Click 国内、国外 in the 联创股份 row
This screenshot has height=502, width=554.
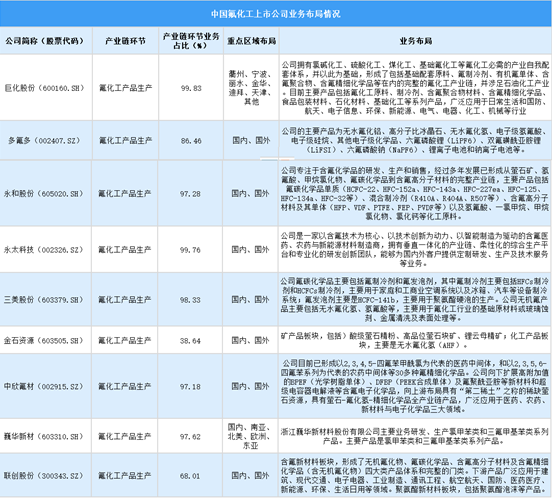coord(251,476)
